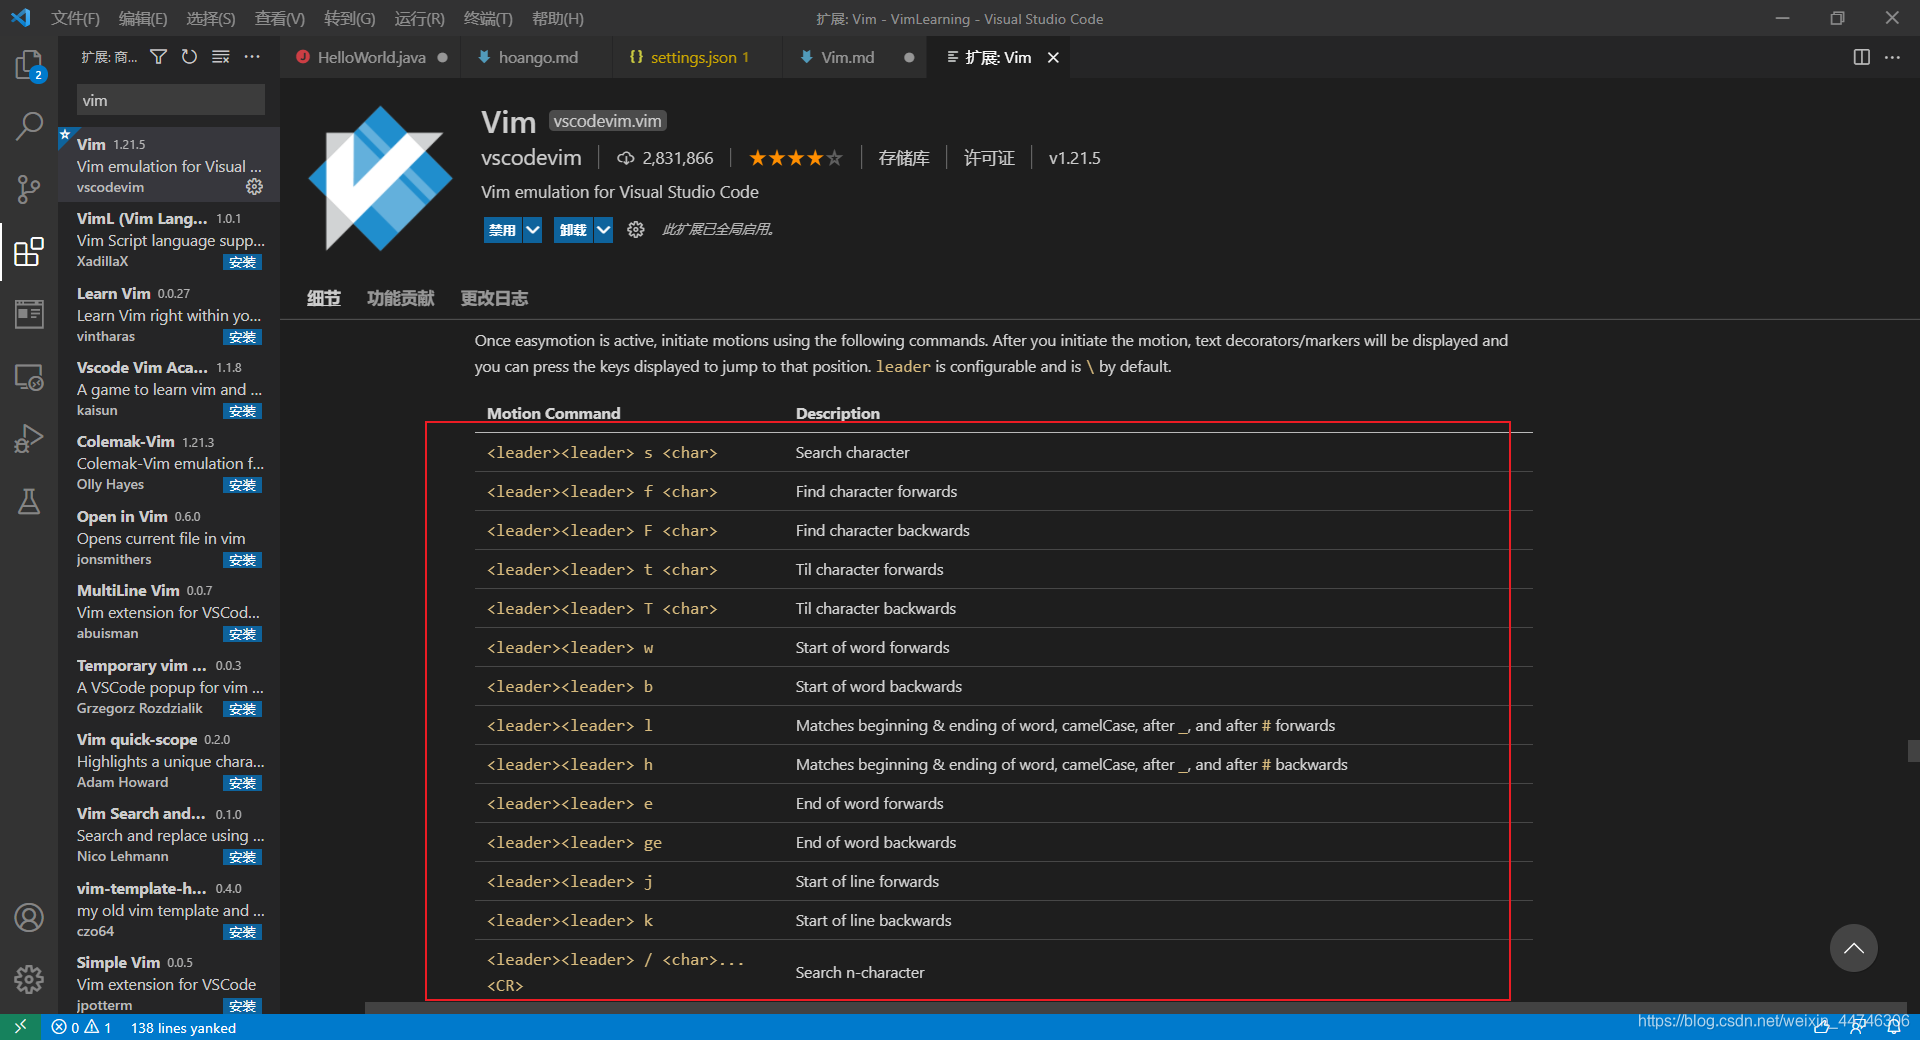Install the Open in Vim extension
Image resolution: width=1920 pixels, height=1040 pixels.
click(242, 560)
